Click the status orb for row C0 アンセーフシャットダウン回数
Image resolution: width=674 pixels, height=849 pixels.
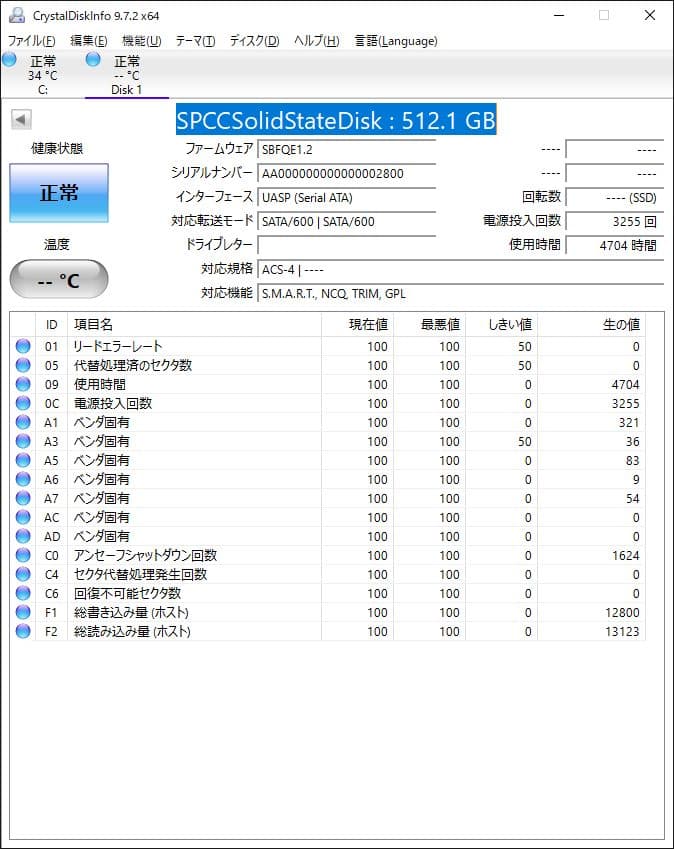(x=23, y=555)
